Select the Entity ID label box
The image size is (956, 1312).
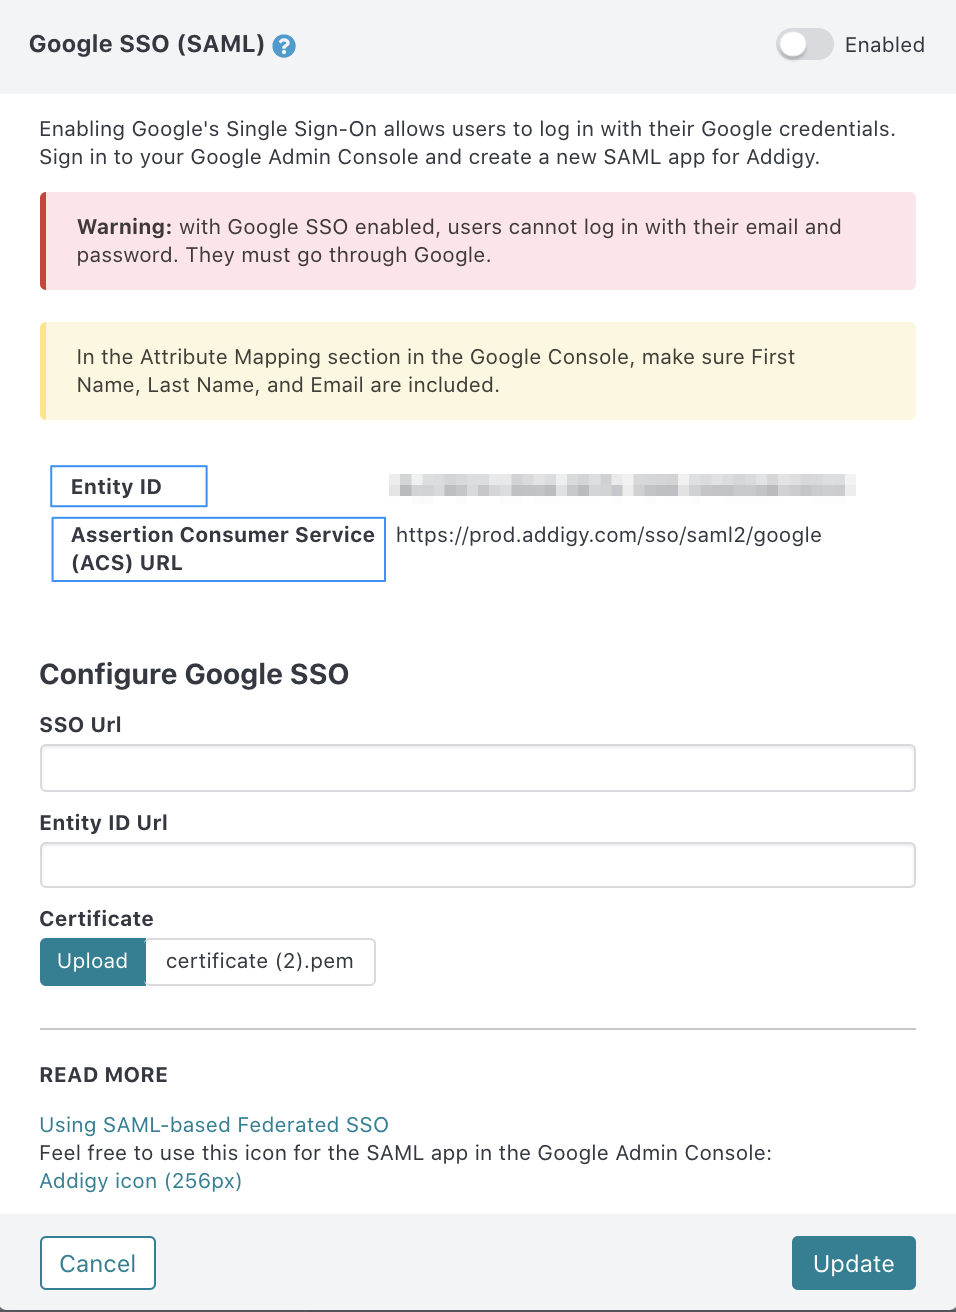click(129, 486)
